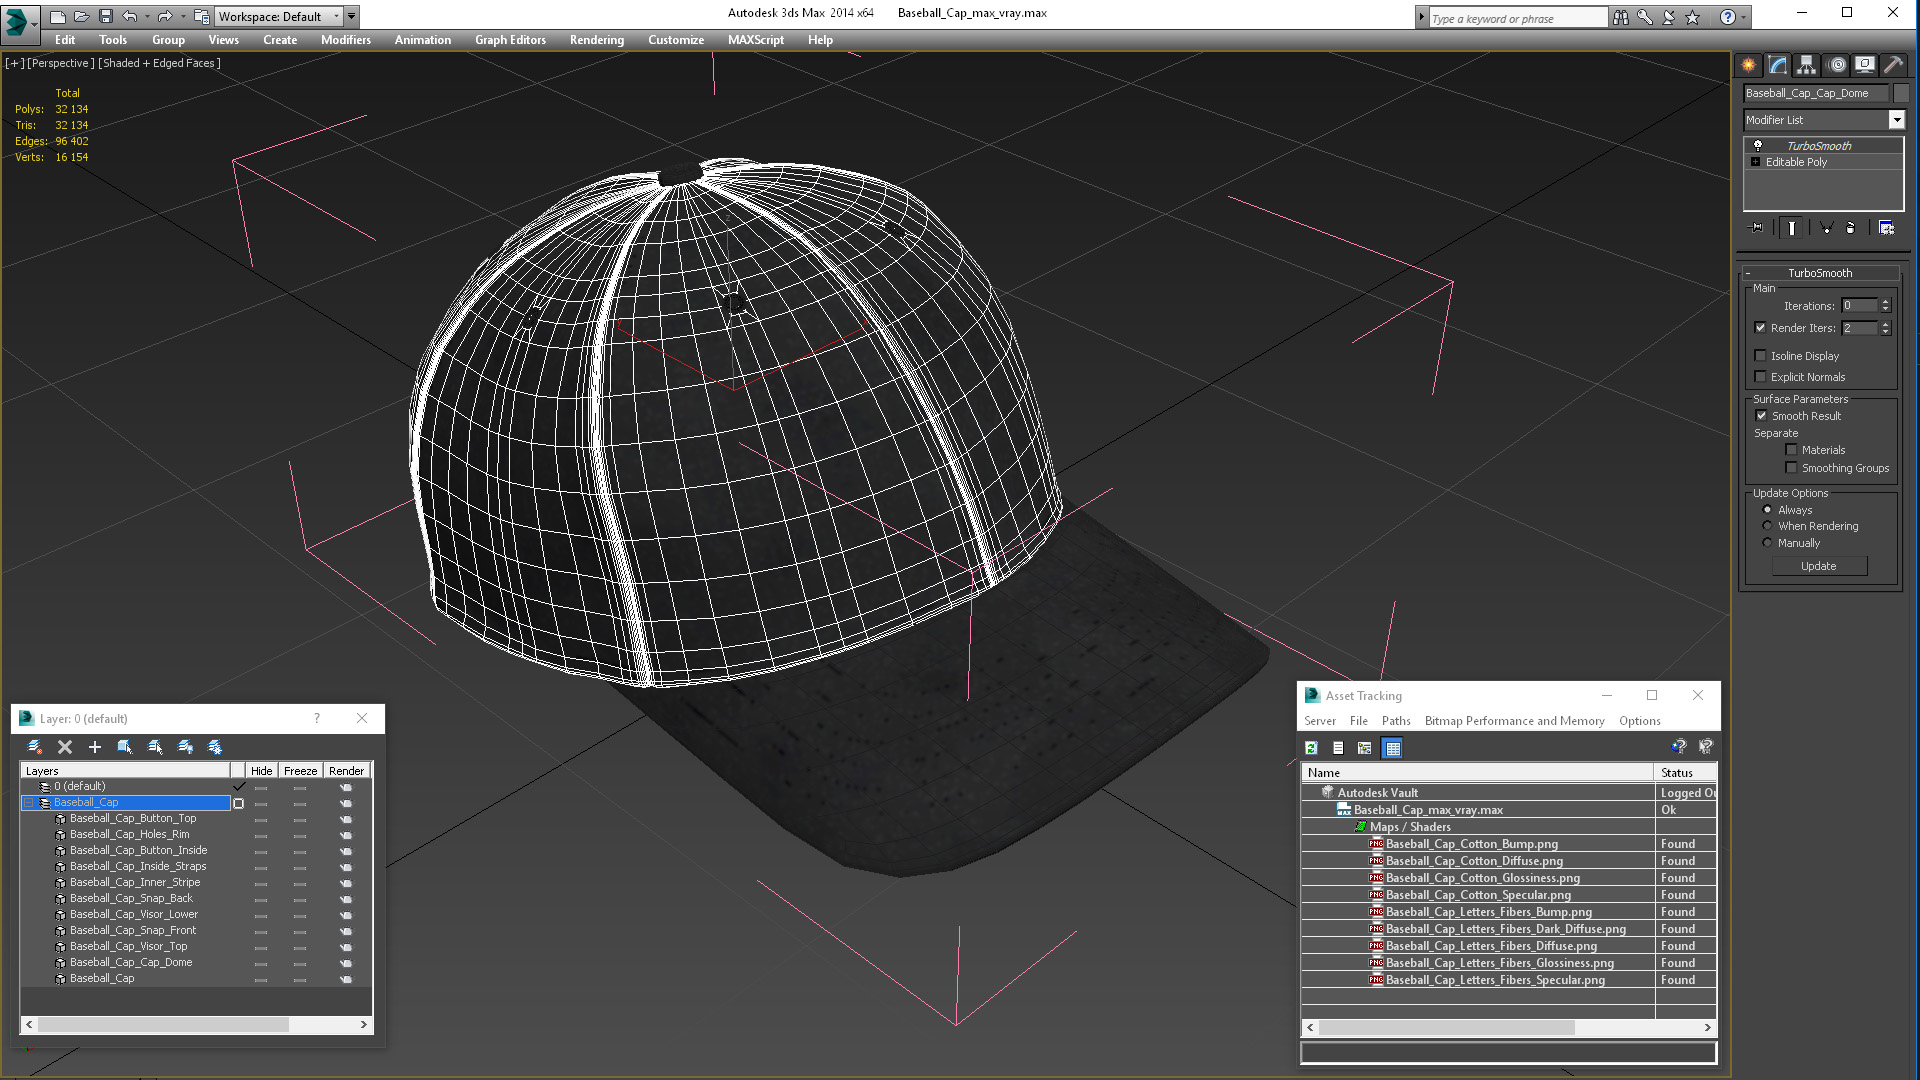Click Highlight Selected Objects' Layers icon
The width and height of the screenshot is (1920, 1080).
(x=155, y=747)
